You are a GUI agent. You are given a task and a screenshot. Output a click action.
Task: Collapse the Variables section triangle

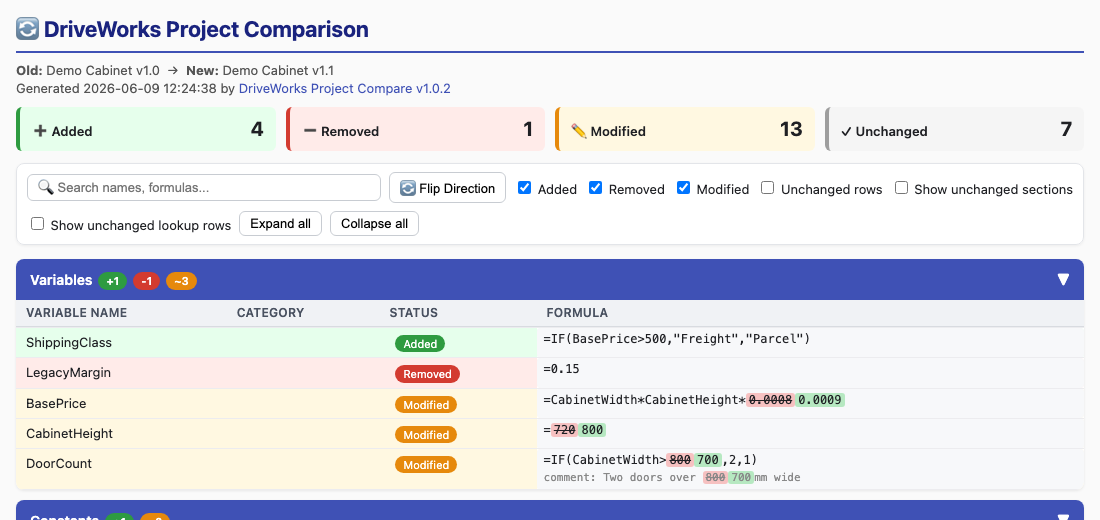(1064, 279)
